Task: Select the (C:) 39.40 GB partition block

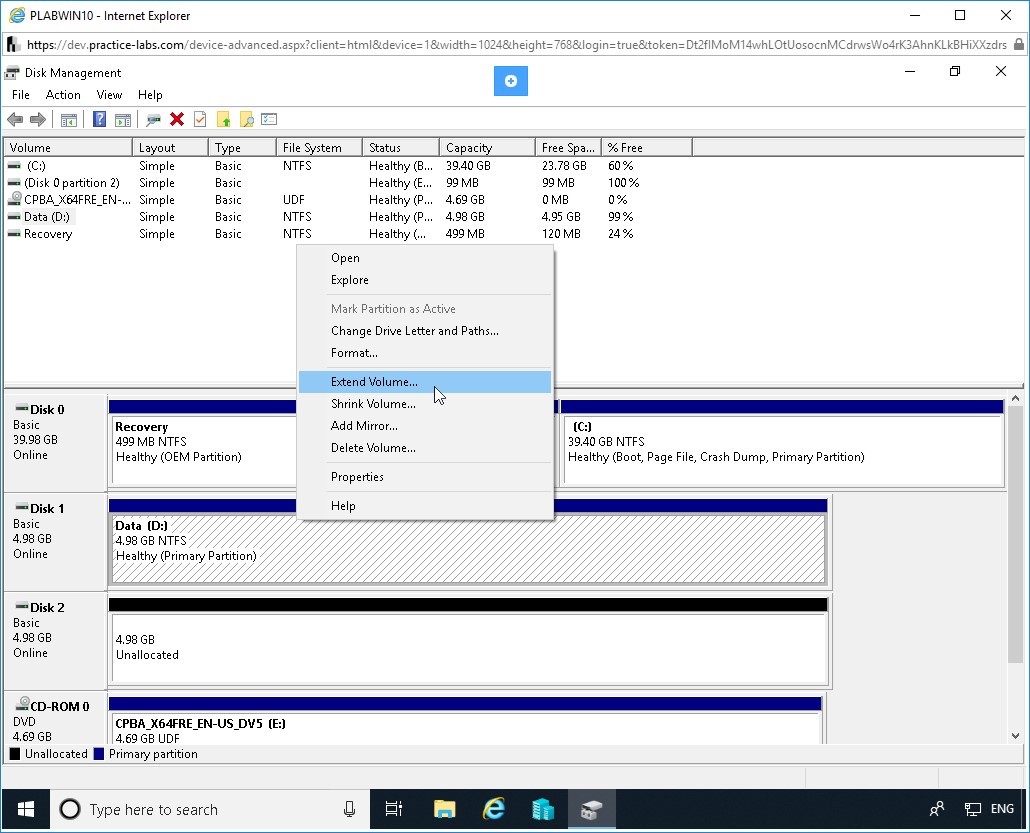Action: point(782,449)
